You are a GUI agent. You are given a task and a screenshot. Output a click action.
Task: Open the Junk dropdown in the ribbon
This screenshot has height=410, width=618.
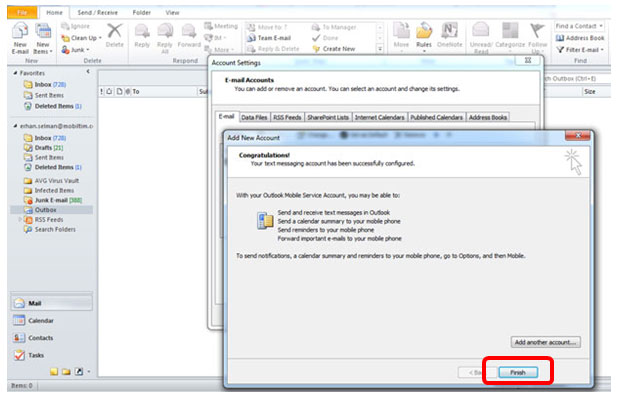point(76,50)
